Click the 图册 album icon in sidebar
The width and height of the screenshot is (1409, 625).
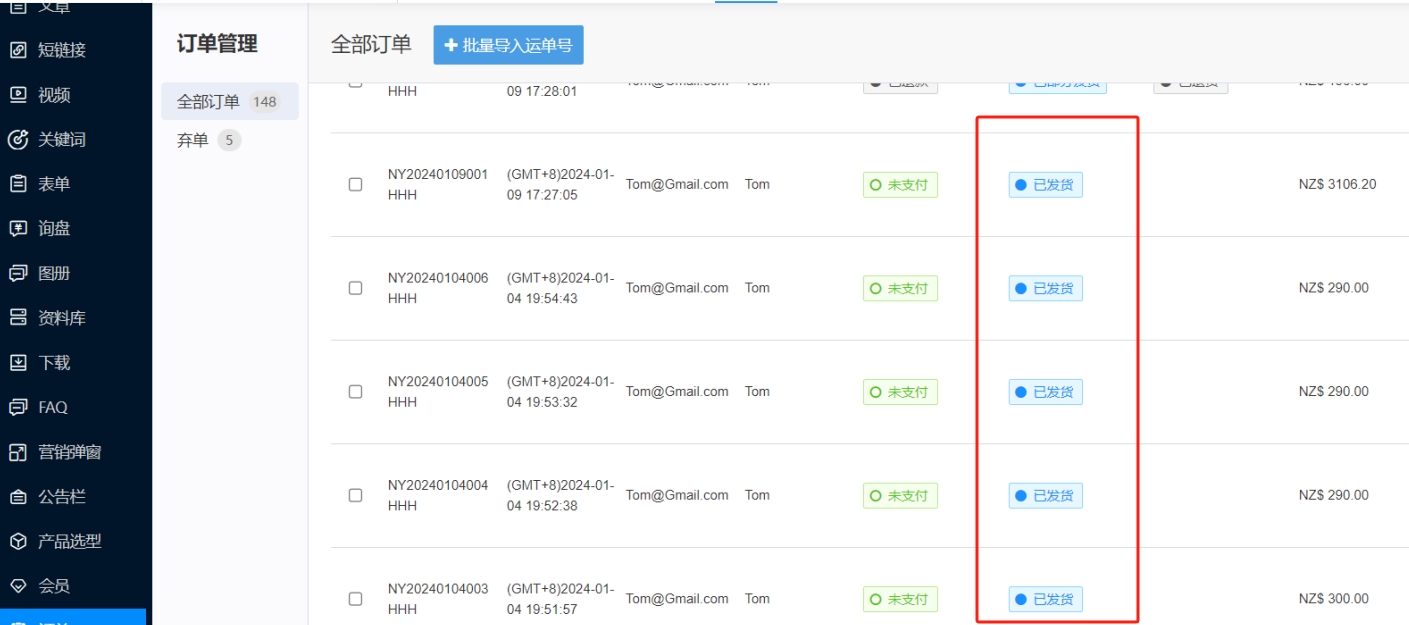(x=18, y=273)
